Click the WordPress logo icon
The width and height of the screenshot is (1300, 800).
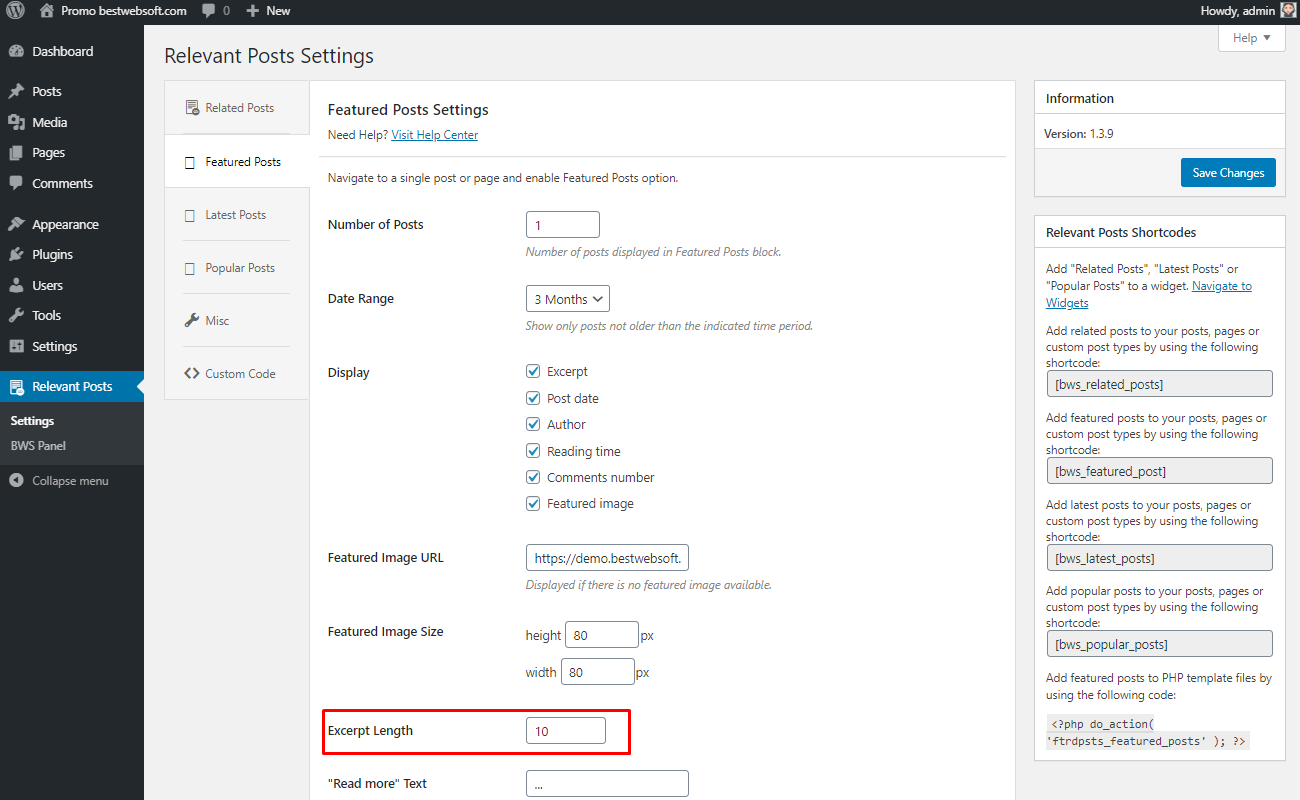point(15,11)
